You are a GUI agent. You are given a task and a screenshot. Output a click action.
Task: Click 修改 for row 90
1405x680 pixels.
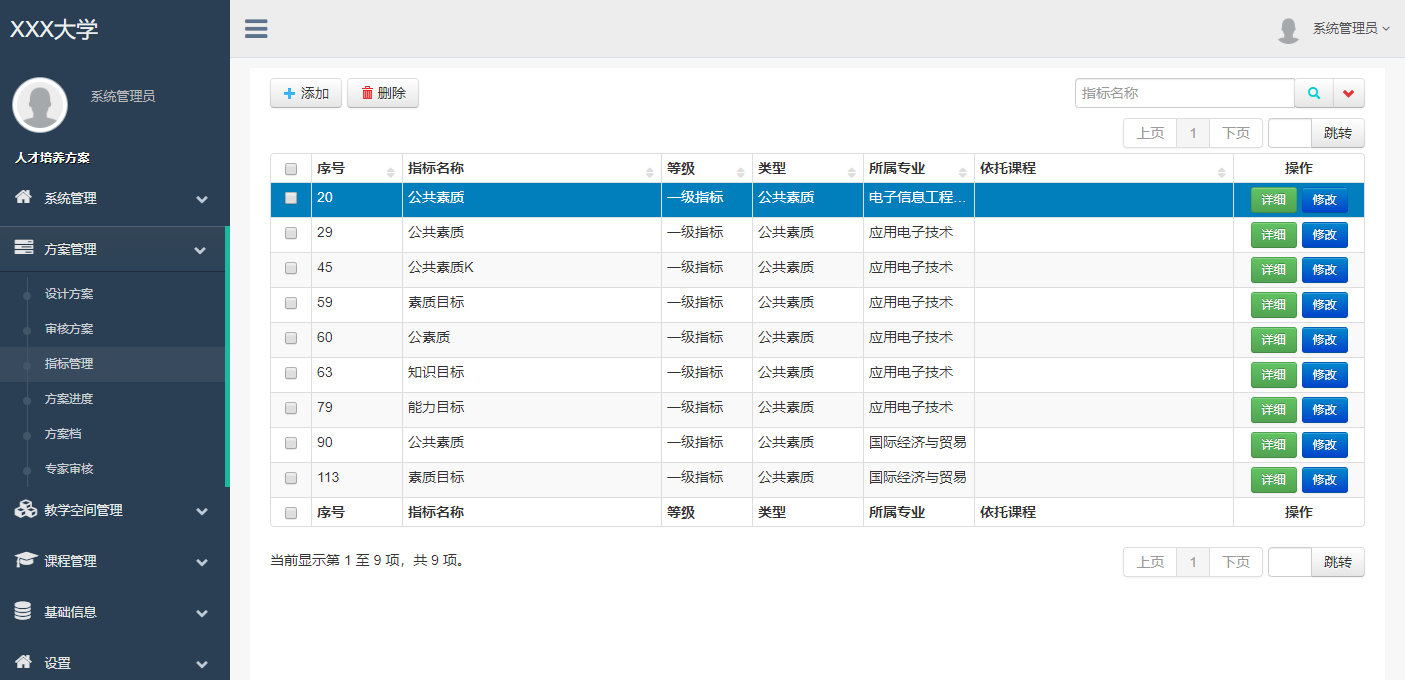[x=1324, y=445]
